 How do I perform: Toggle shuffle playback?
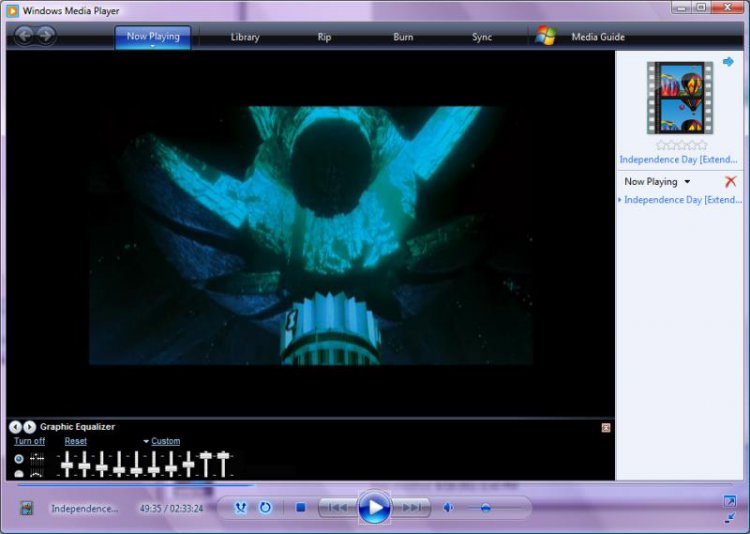[241, 507]
